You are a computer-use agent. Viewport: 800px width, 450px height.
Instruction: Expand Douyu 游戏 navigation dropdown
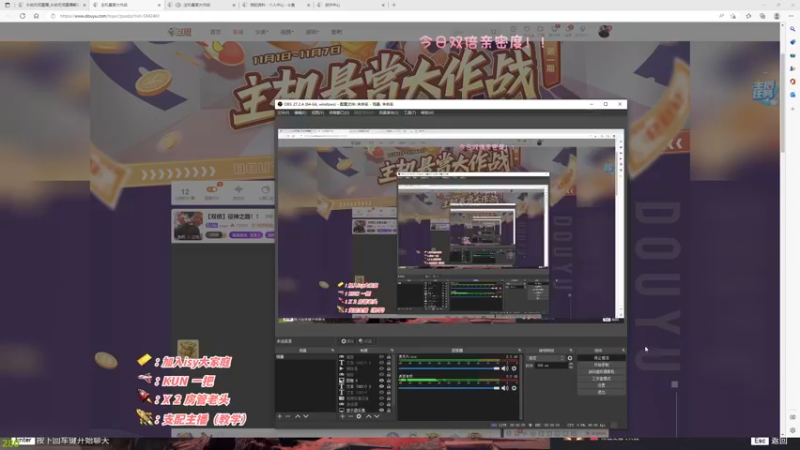(x=312, y=32)
